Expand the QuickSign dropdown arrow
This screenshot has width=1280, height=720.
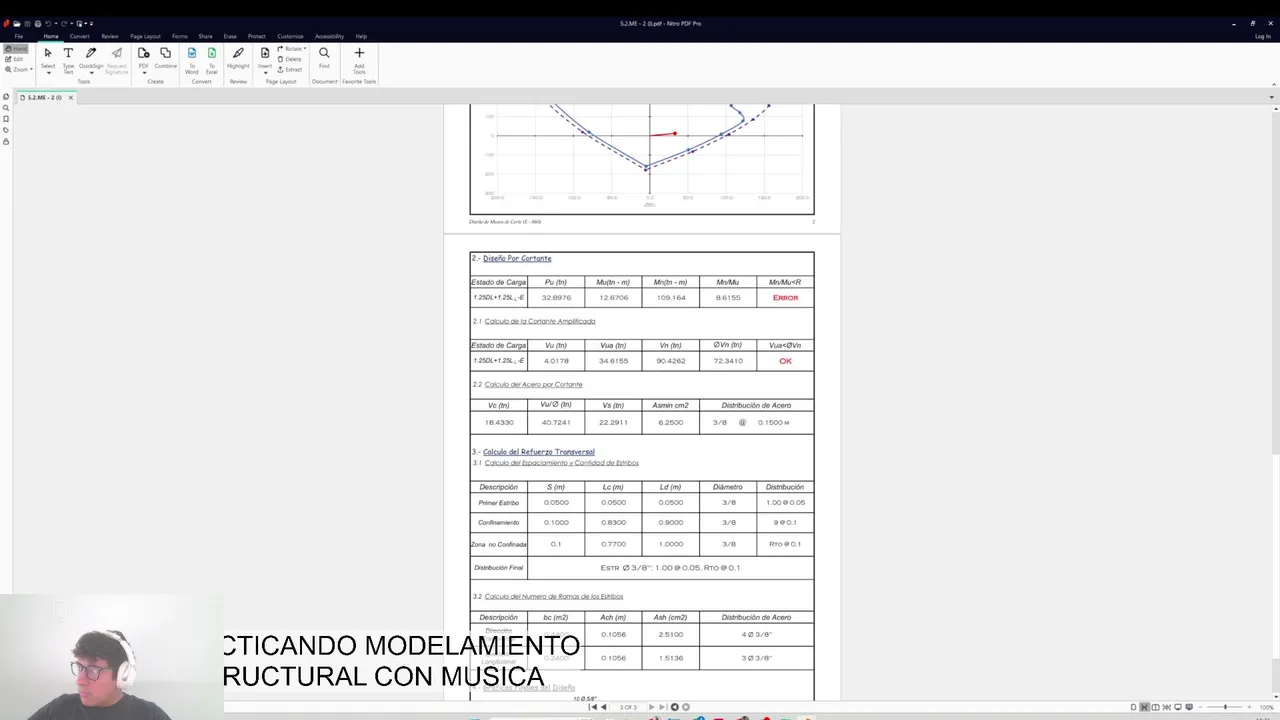click(91, 72)
